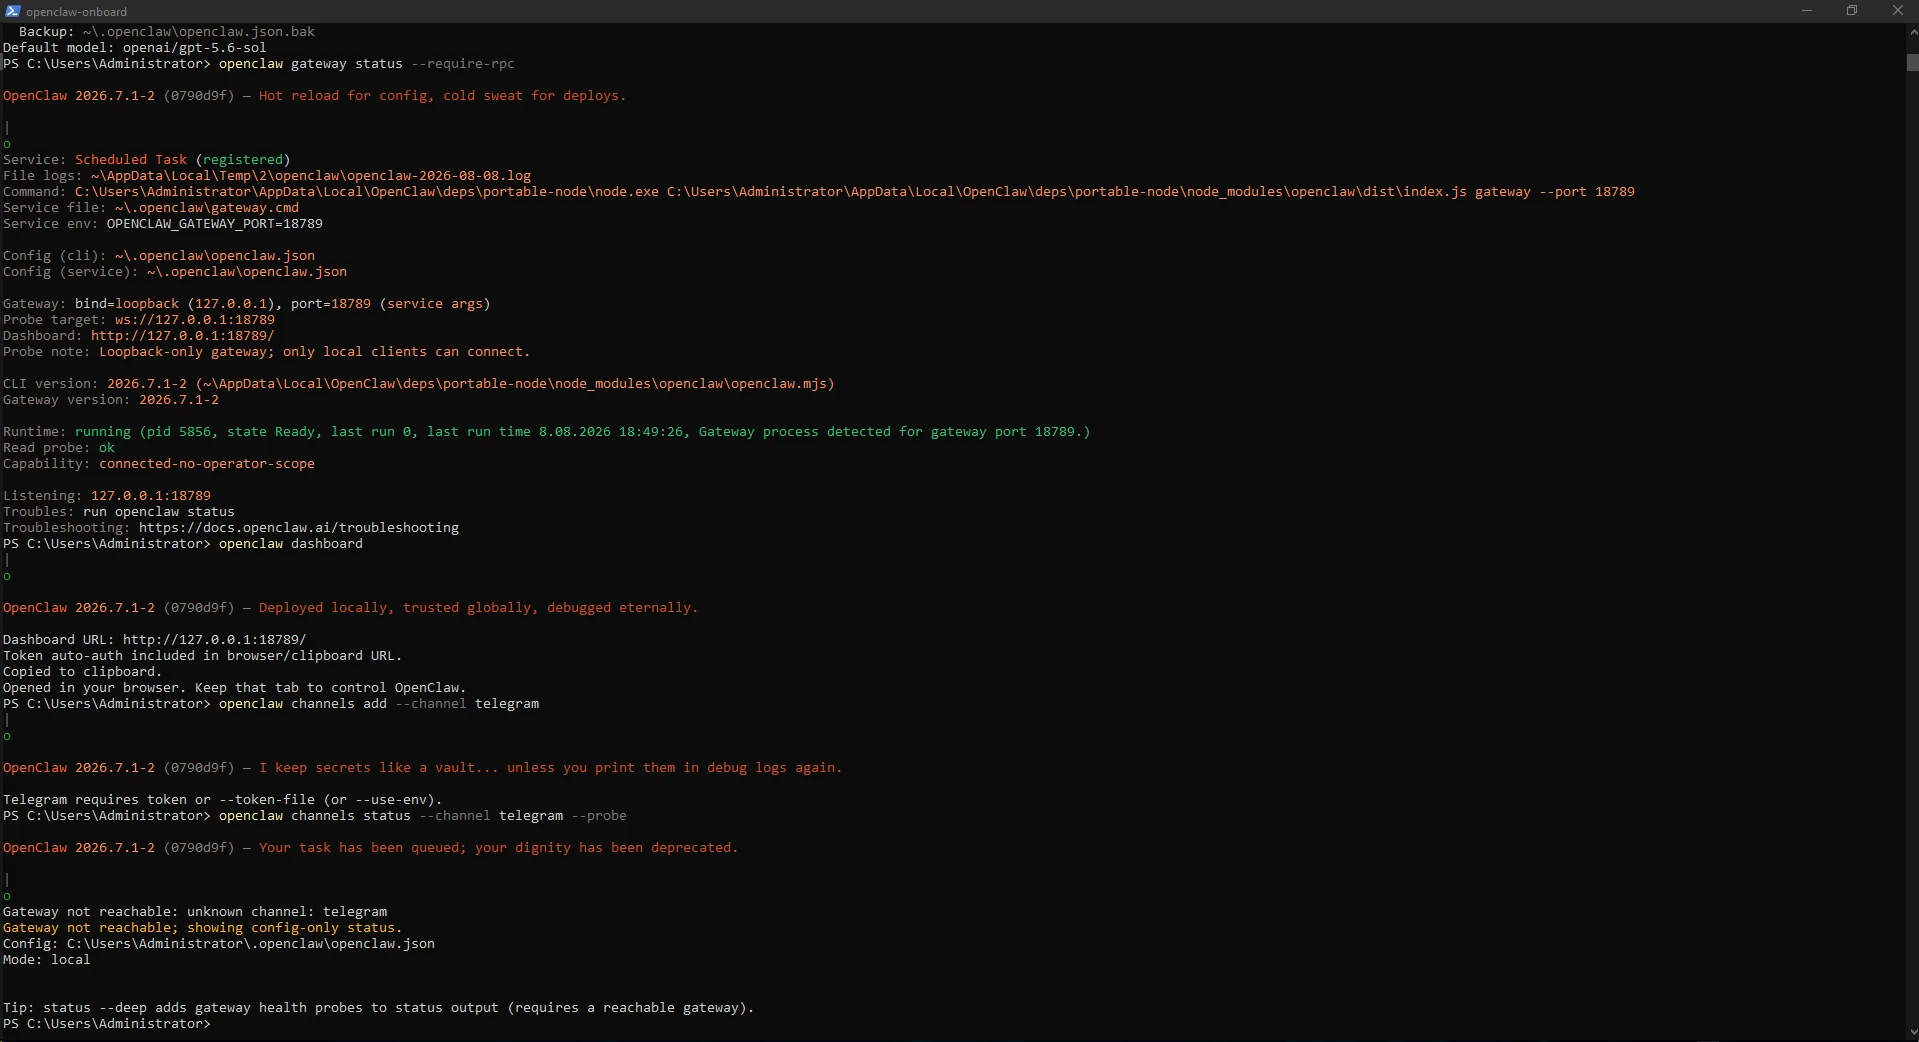Click the 'Dashboard URL: http://127.0.0.1:18789/' line
The image size is (1919, 1042).
(155, 640)
